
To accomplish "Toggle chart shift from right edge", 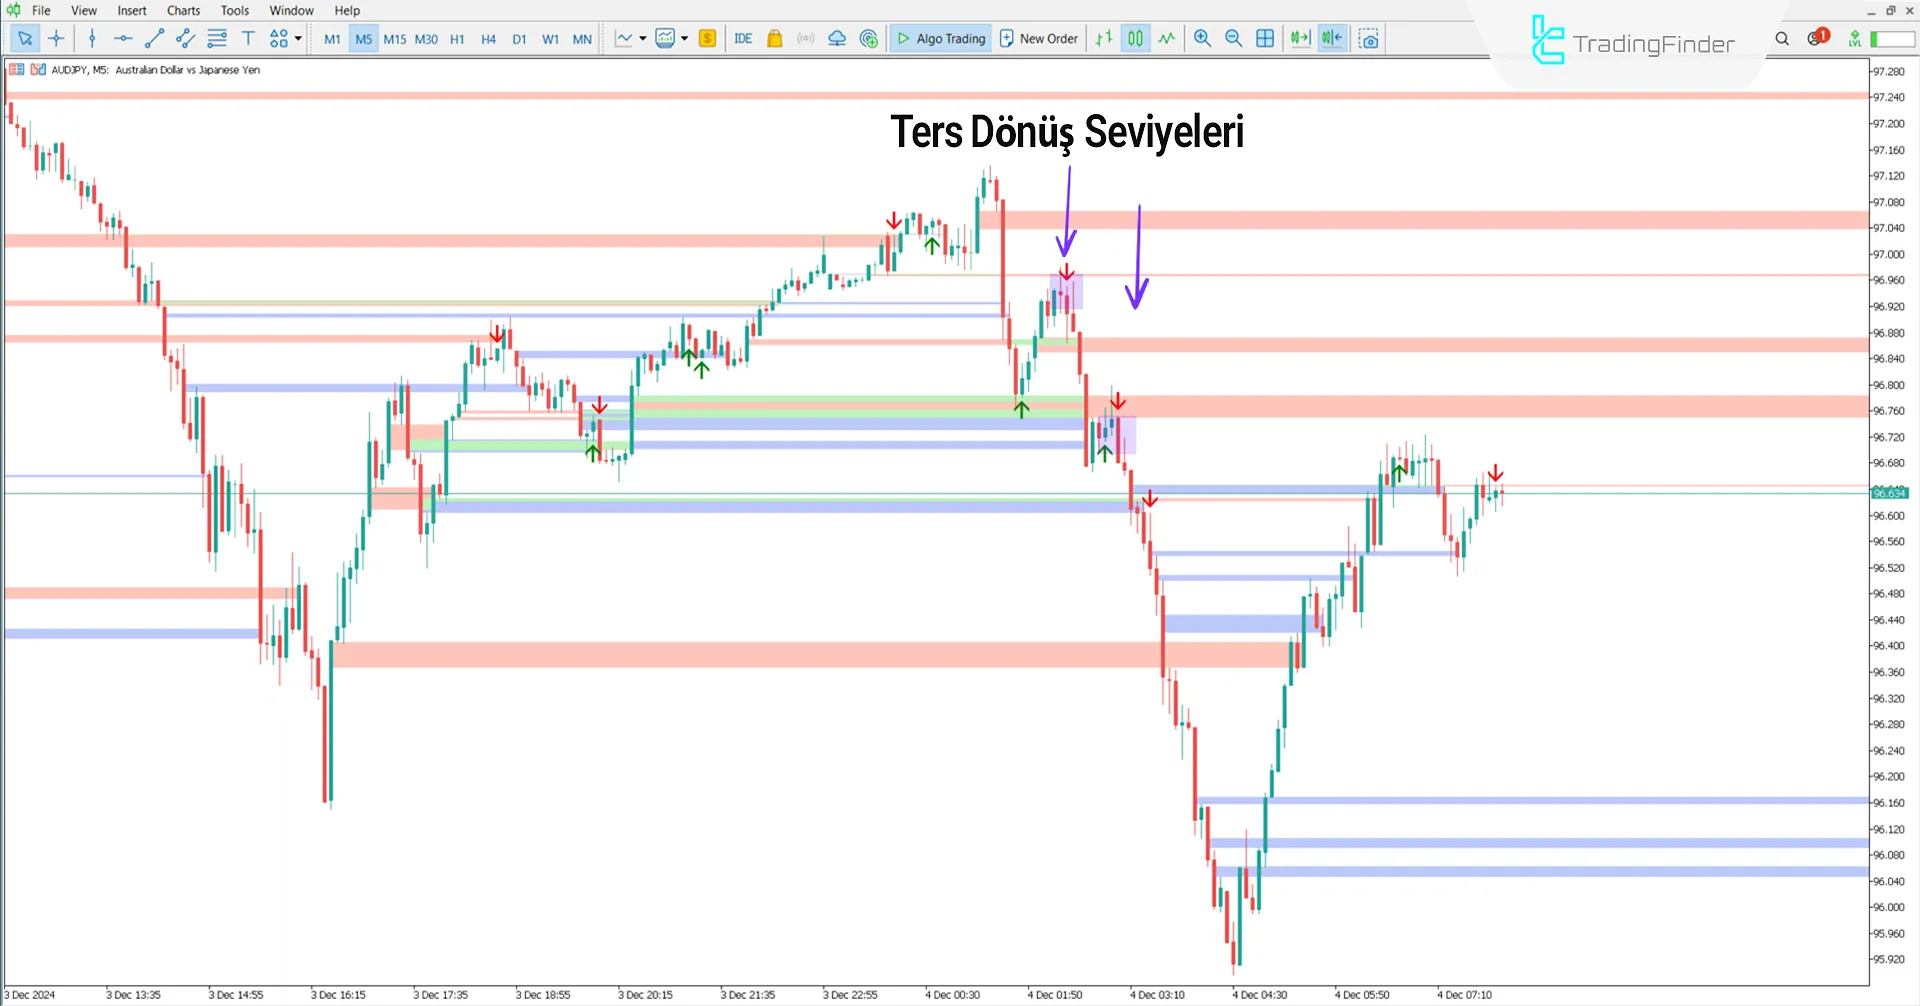I will coord(1332,38).
